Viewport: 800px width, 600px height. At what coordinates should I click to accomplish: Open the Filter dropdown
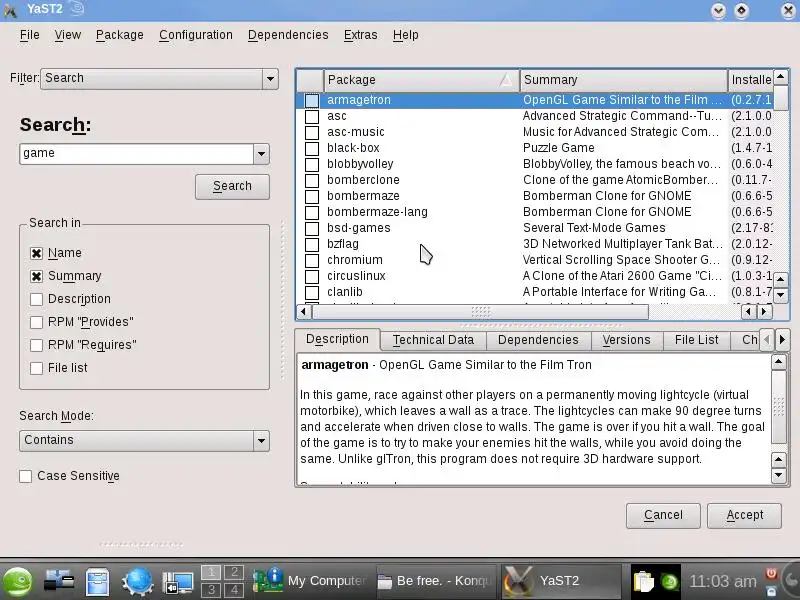click(x=159, y=79)
